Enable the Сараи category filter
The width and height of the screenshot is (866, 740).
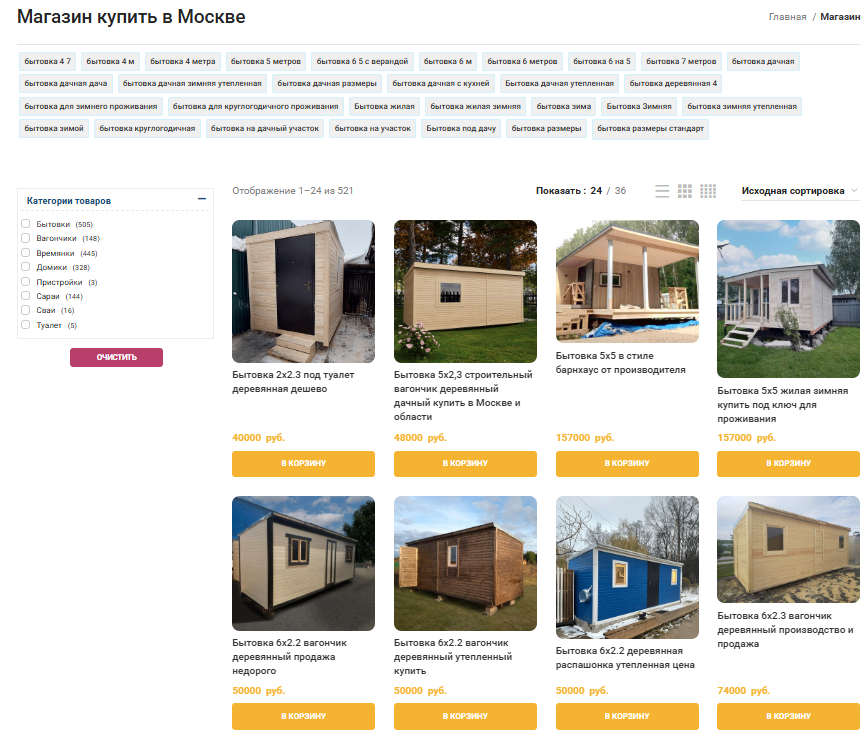[x=25, y=296]
